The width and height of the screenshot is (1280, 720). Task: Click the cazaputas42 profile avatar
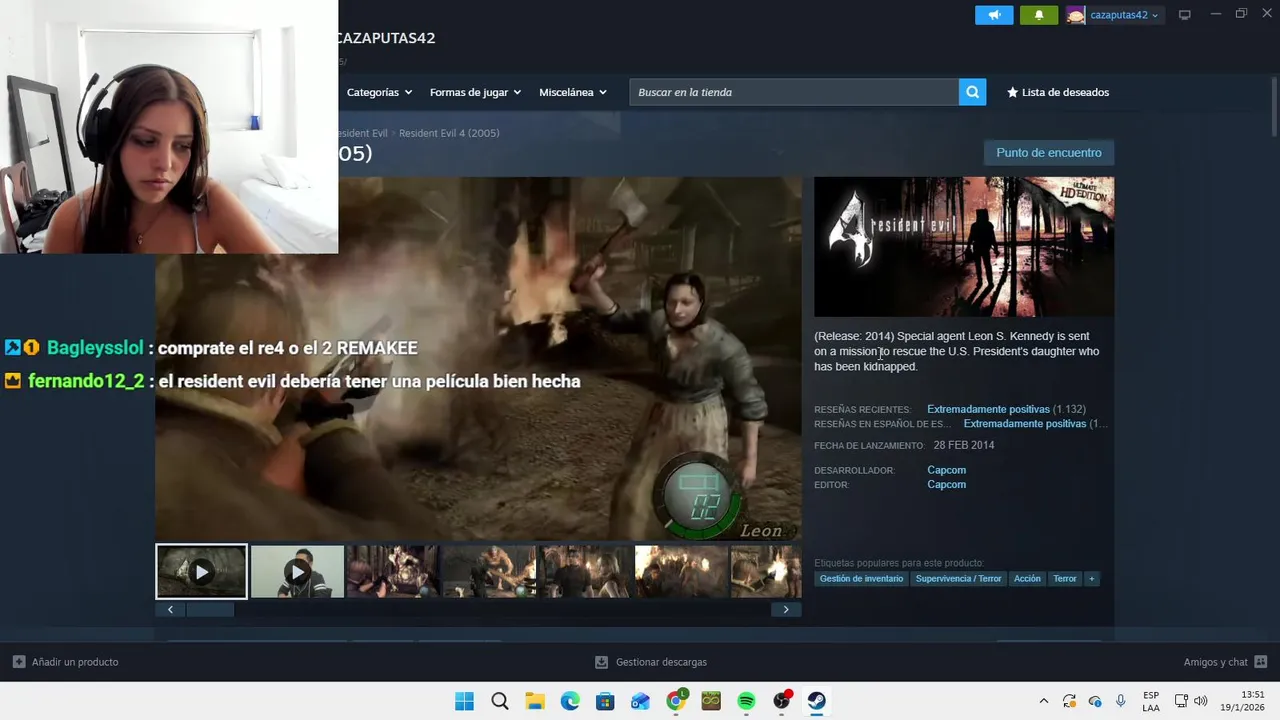[1076, 15]
